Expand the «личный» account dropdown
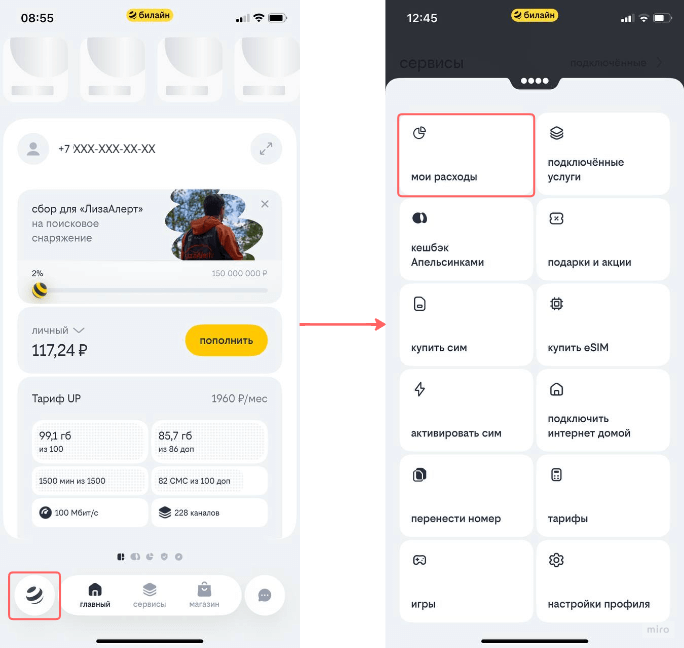 (x=58, y=330)
